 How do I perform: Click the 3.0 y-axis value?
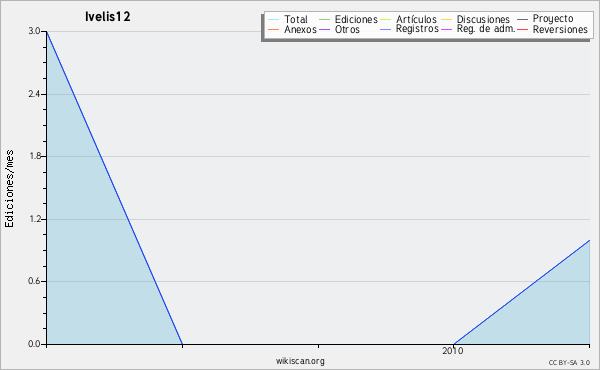(x=34, y=31)
